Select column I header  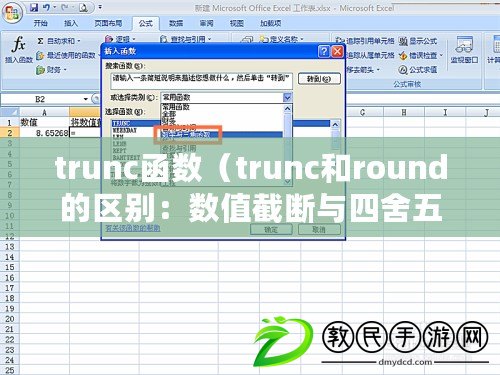[445, 112]
